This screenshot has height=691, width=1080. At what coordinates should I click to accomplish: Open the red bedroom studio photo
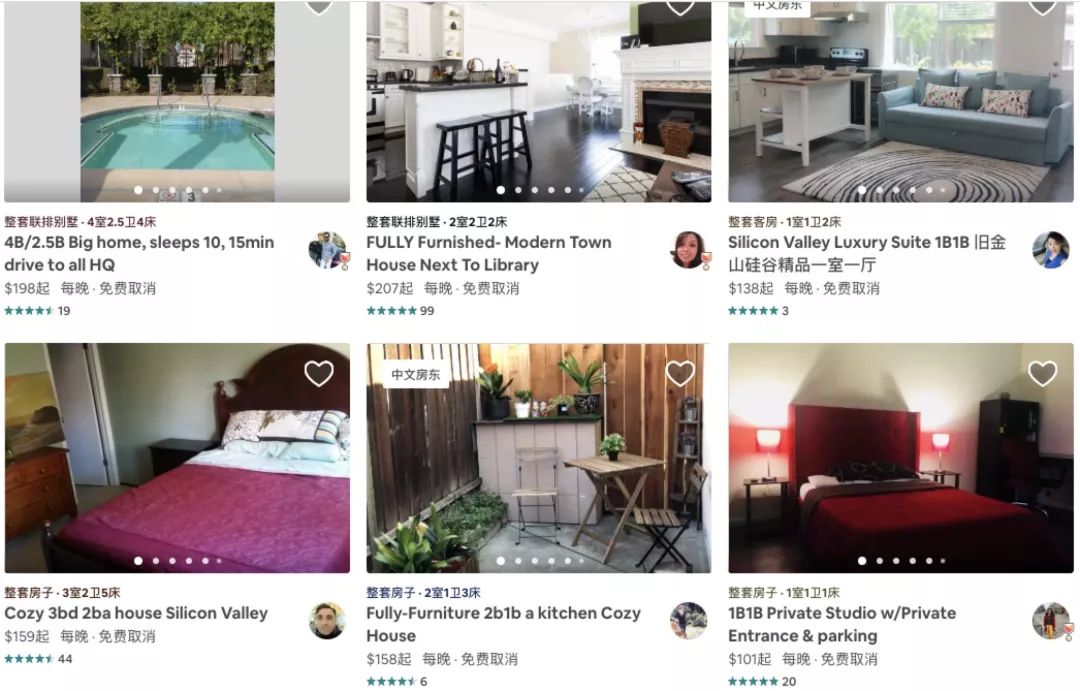[x=901, y=458]
